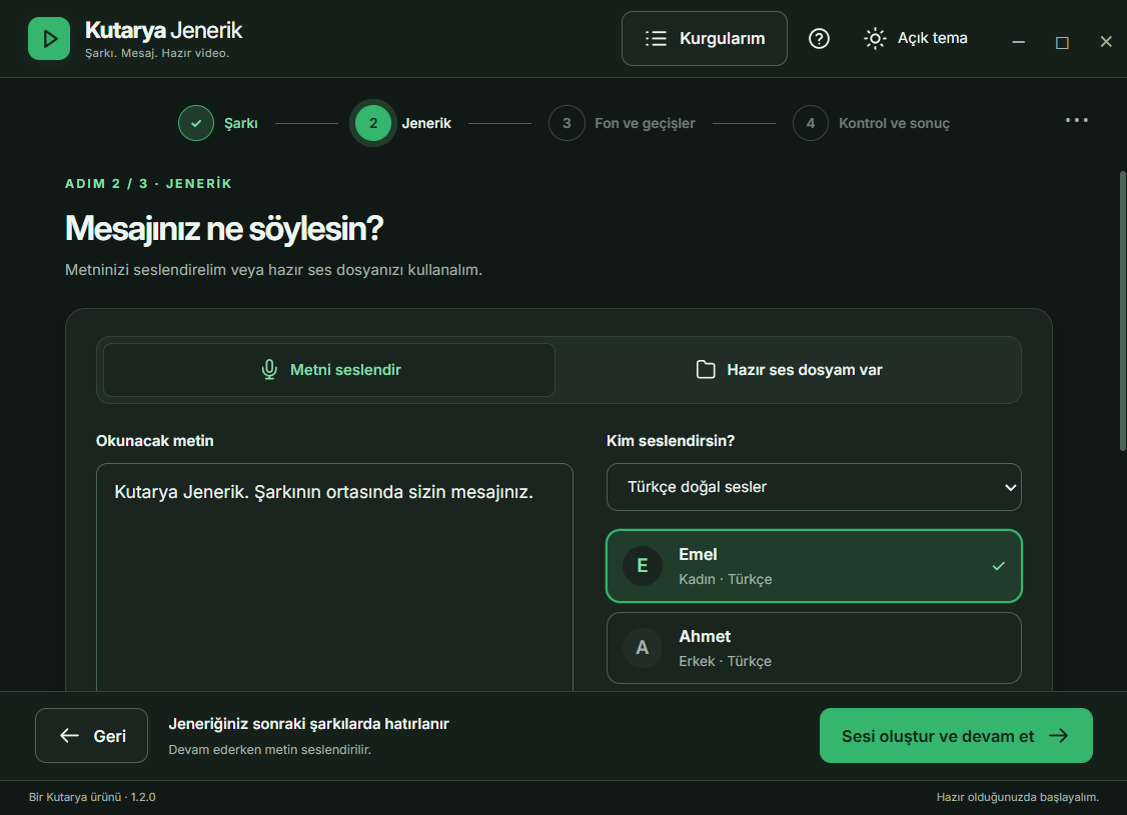This screenshot has width=1127, height=815.
Task: Go back with the Geri button
Action: (91, 735)
